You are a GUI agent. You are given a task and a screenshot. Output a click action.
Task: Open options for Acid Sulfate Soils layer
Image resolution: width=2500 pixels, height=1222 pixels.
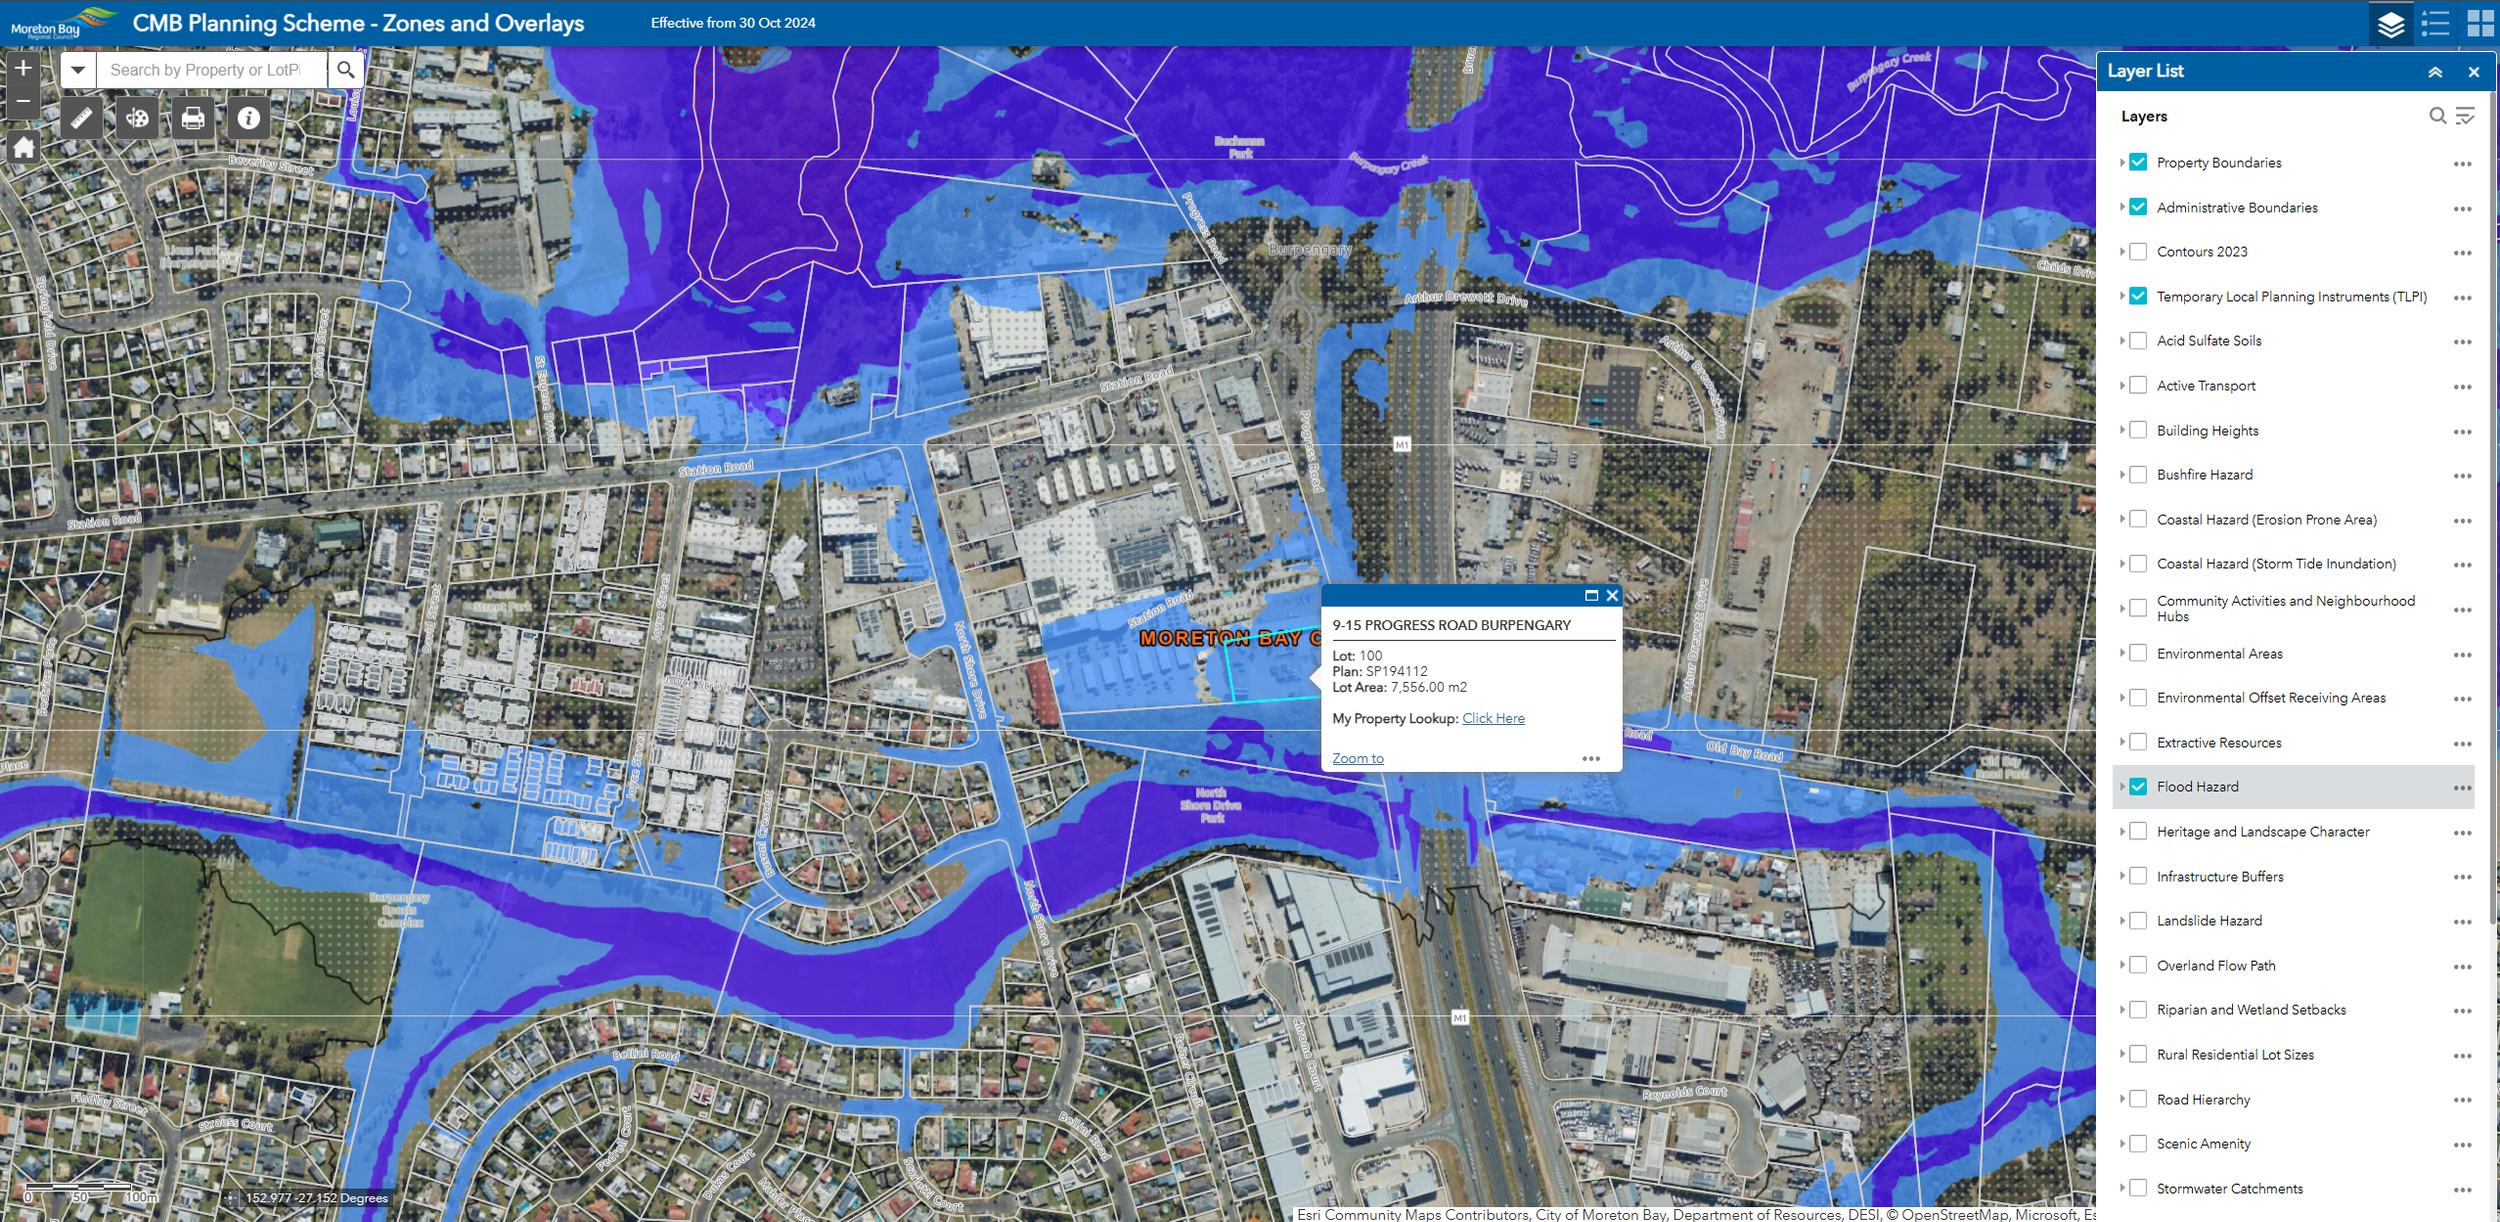pos(2462,342)
